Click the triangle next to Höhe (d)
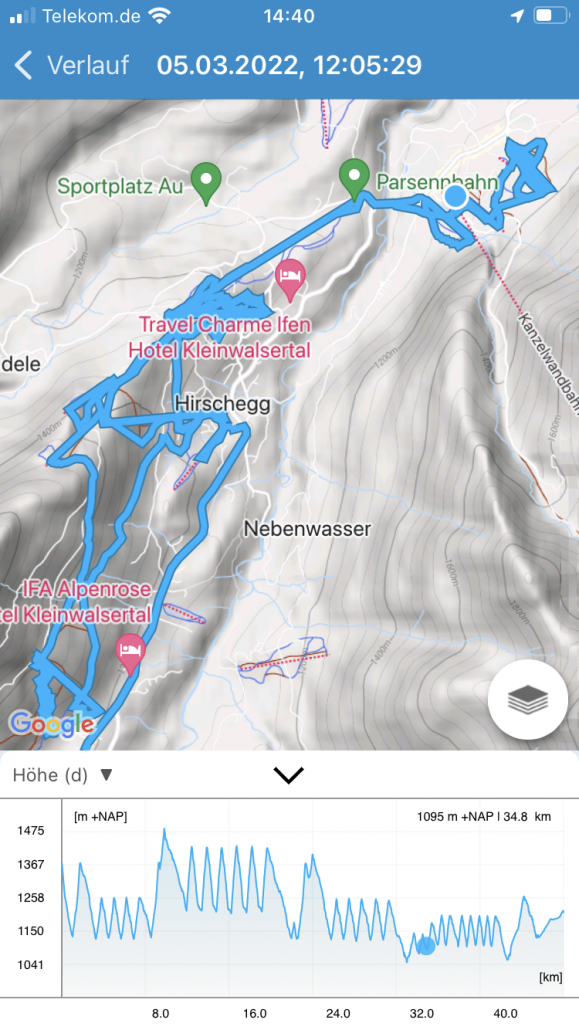The image size is (579, 1030). tap(106, 776)
